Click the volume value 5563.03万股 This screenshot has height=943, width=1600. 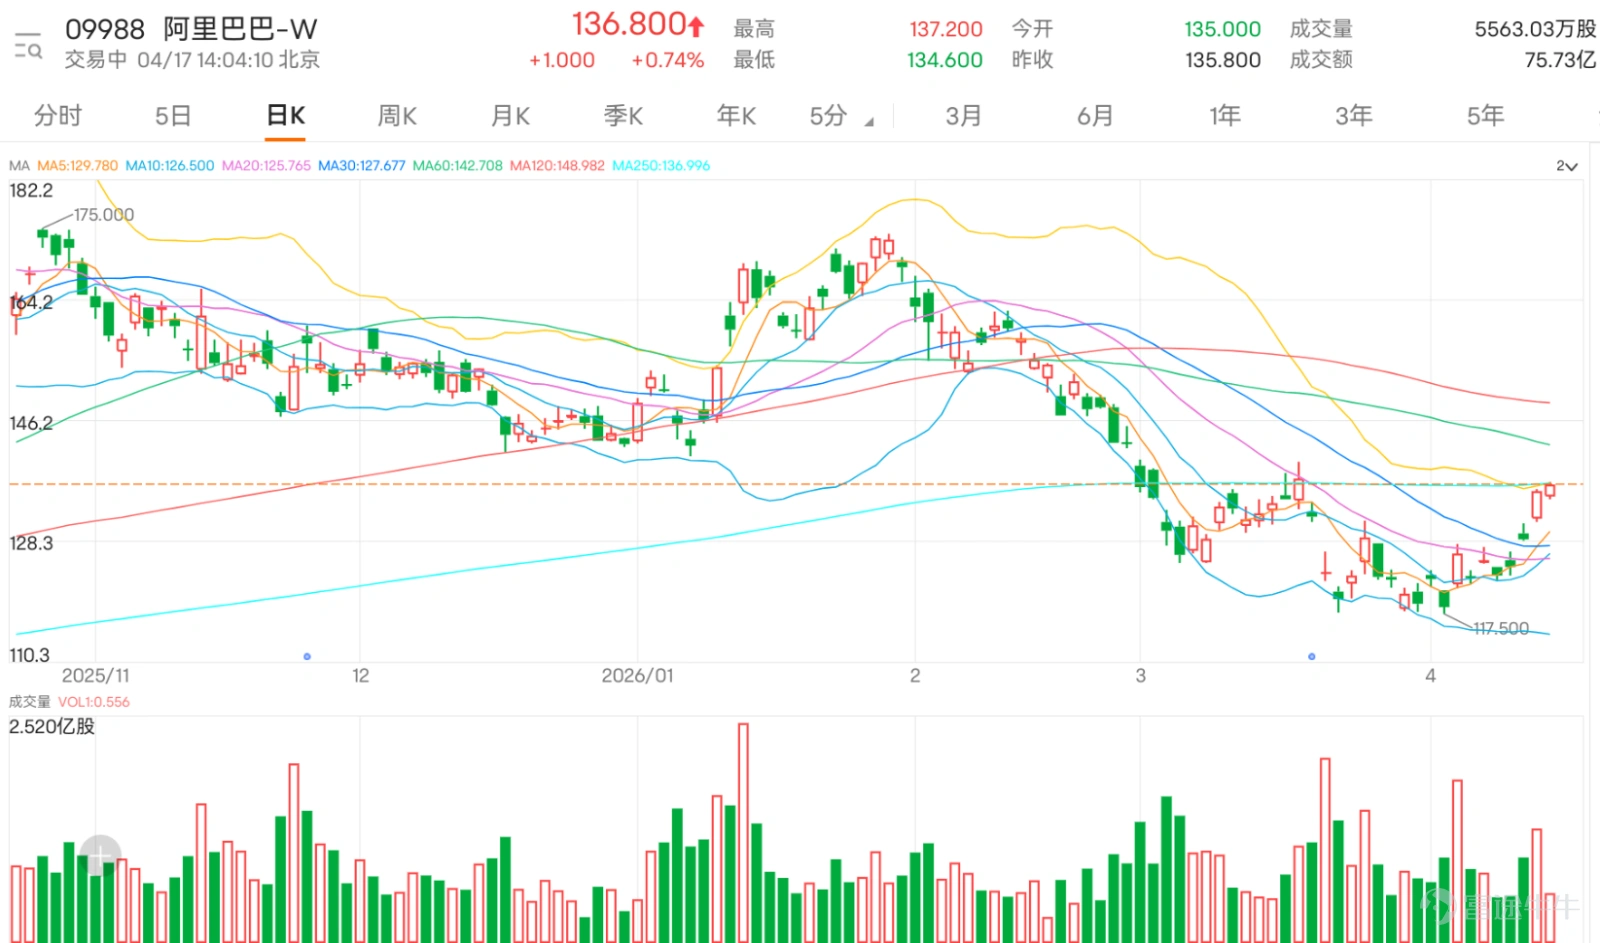click(x=1535, y=29)
